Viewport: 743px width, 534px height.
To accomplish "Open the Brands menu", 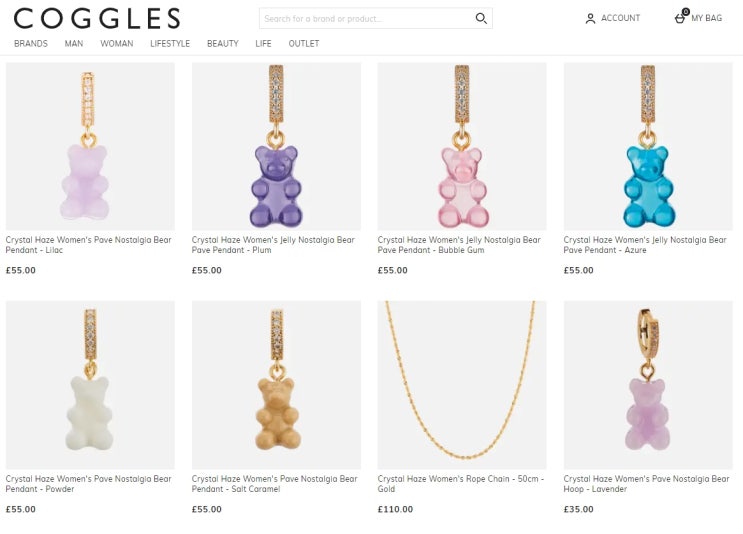I will (31, 44).
